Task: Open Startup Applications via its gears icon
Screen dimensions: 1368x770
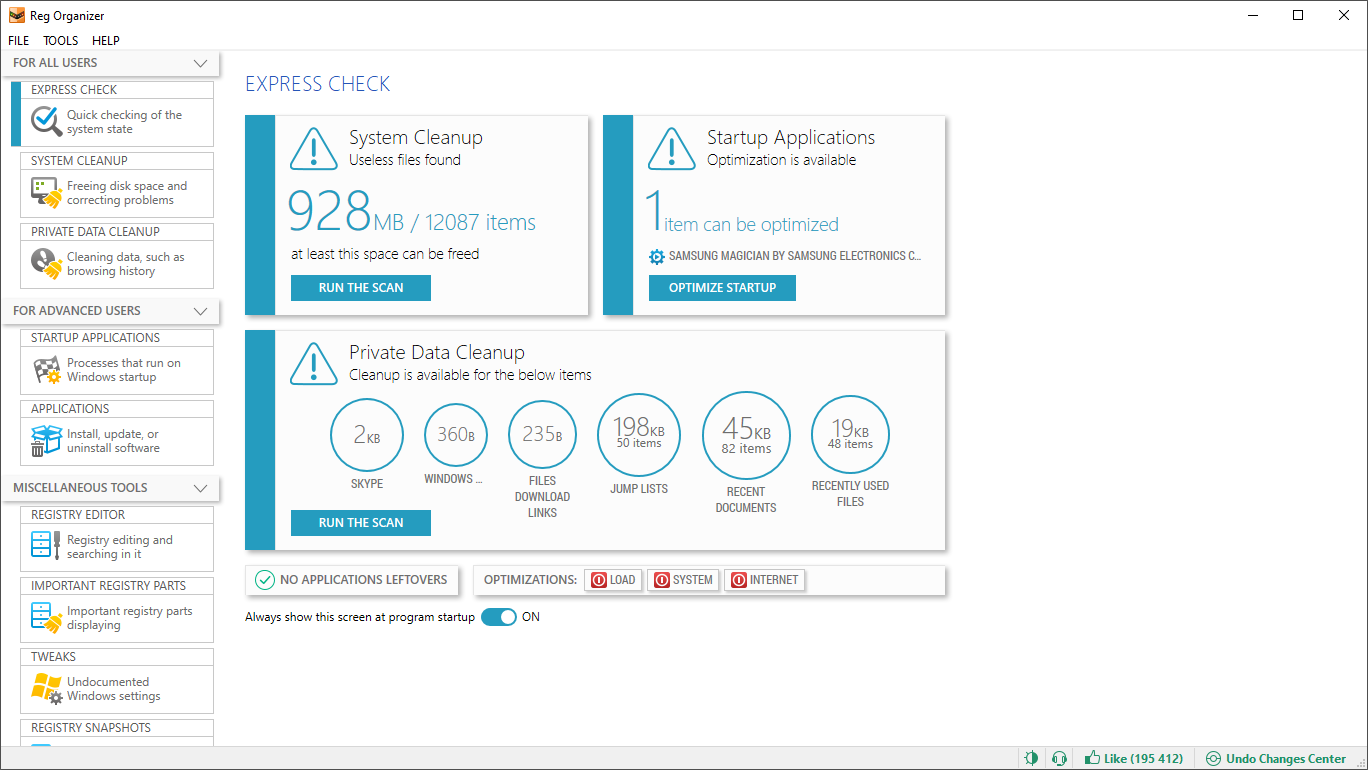Action: pos(44,369)
